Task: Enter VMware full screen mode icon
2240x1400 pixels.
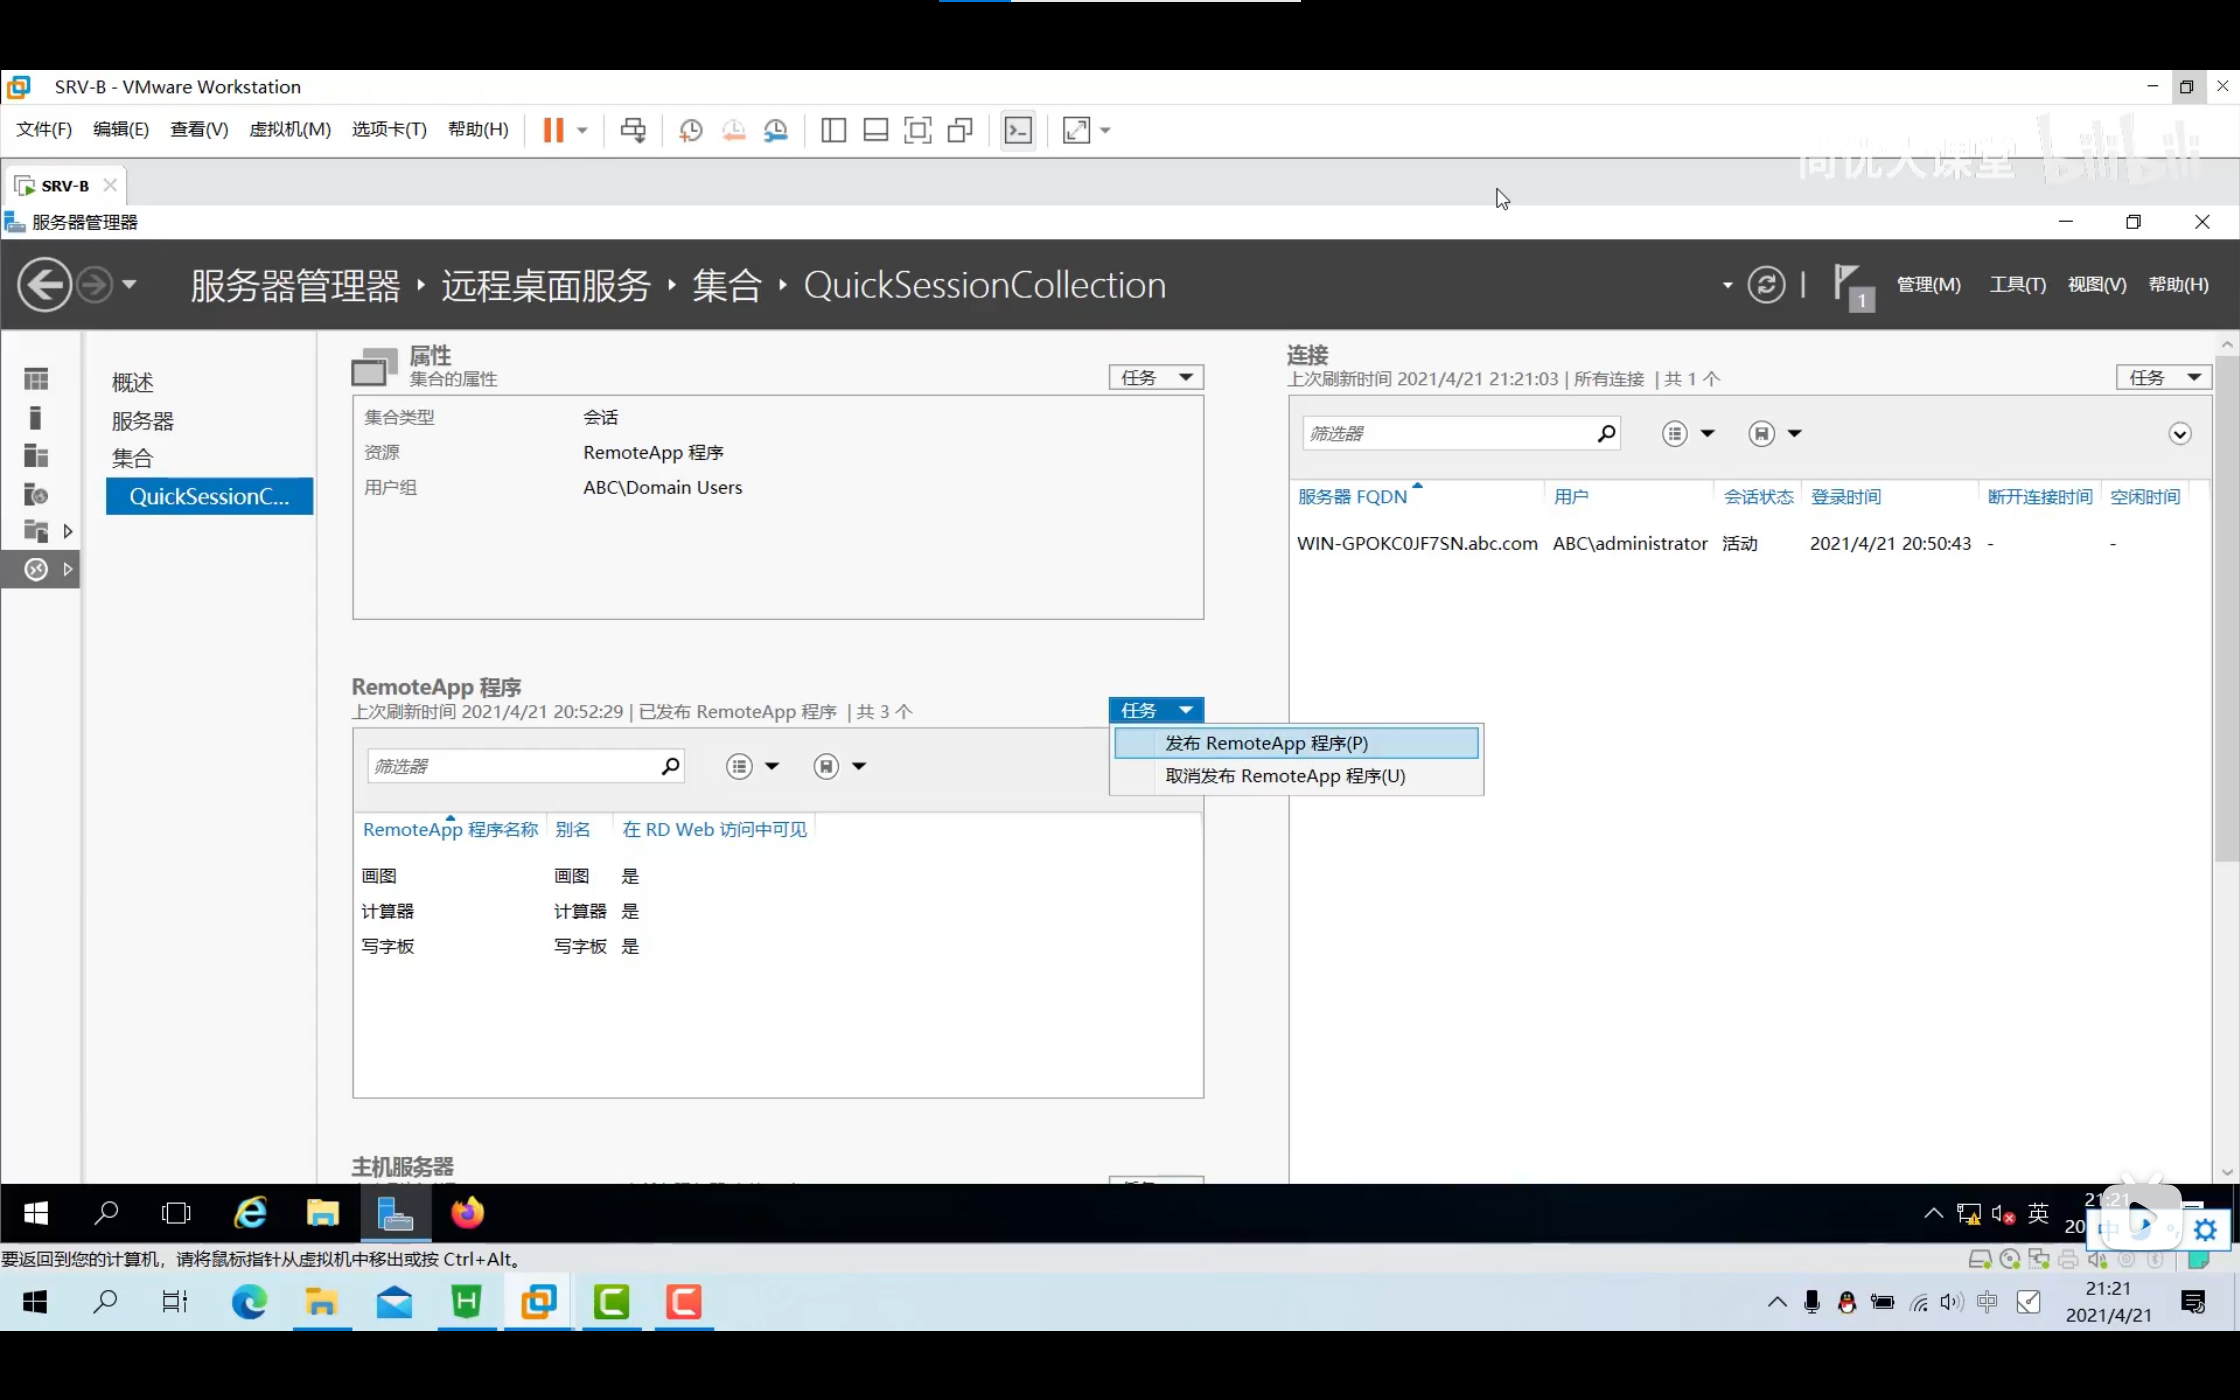Action: 917,130
